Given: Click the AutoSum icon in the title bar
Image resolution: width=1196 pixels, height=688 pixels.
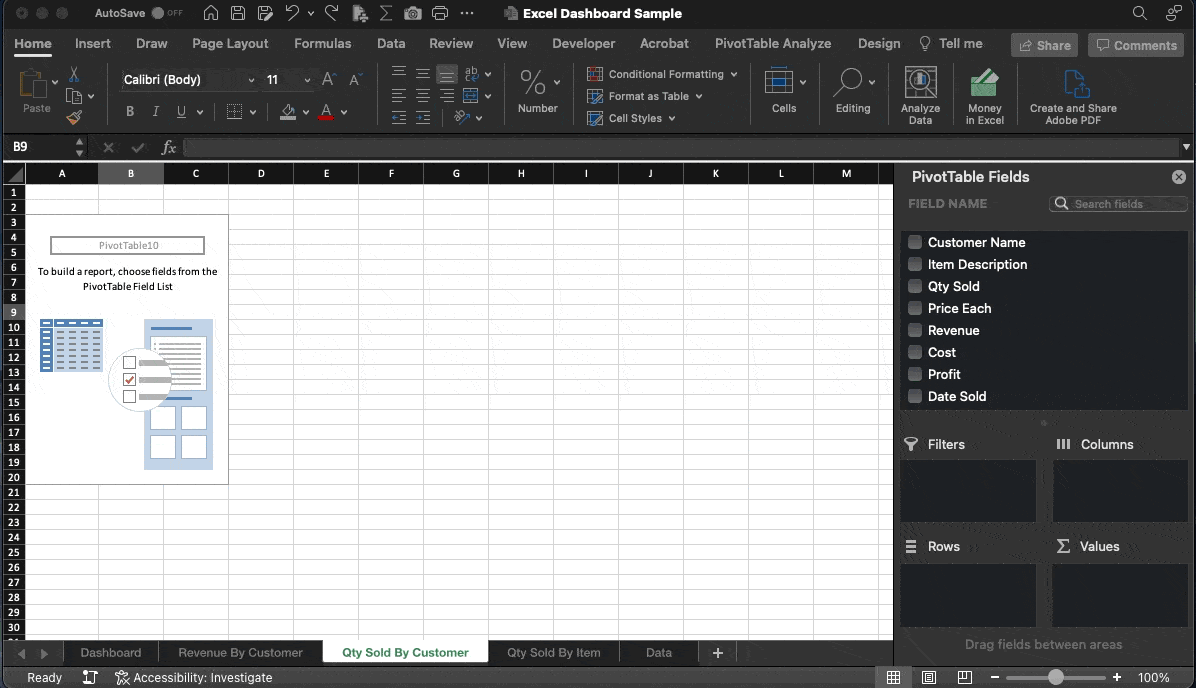Looking at the screenshot, I should pos(385,14).
